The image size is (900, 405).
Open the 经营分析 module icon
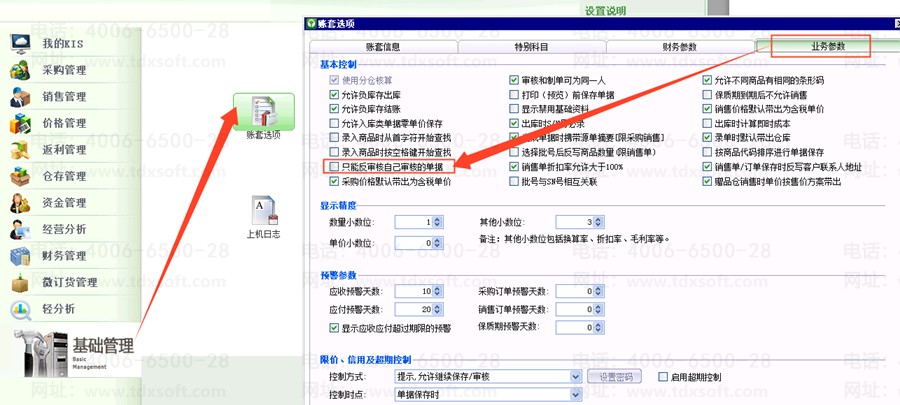(x=21, y=229)
